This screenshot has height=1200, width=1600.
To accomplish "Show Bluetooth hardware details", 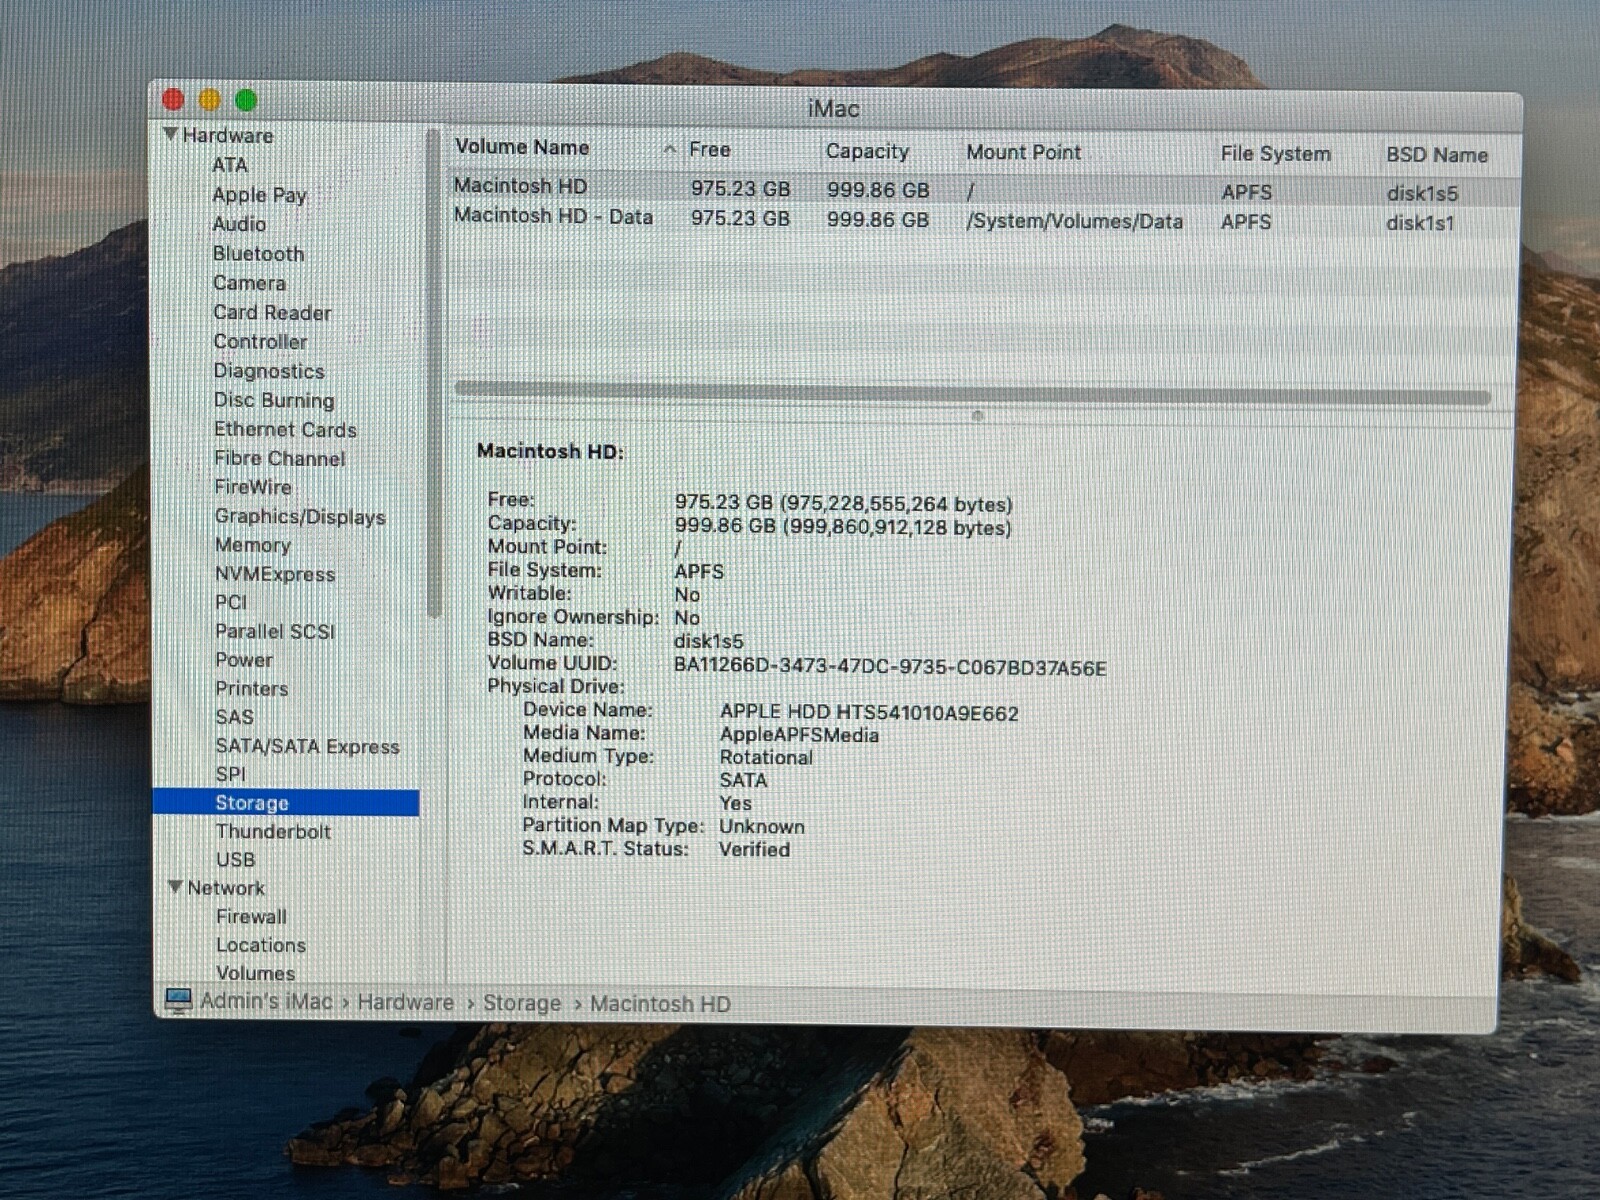I will click(x=258, y=254).
